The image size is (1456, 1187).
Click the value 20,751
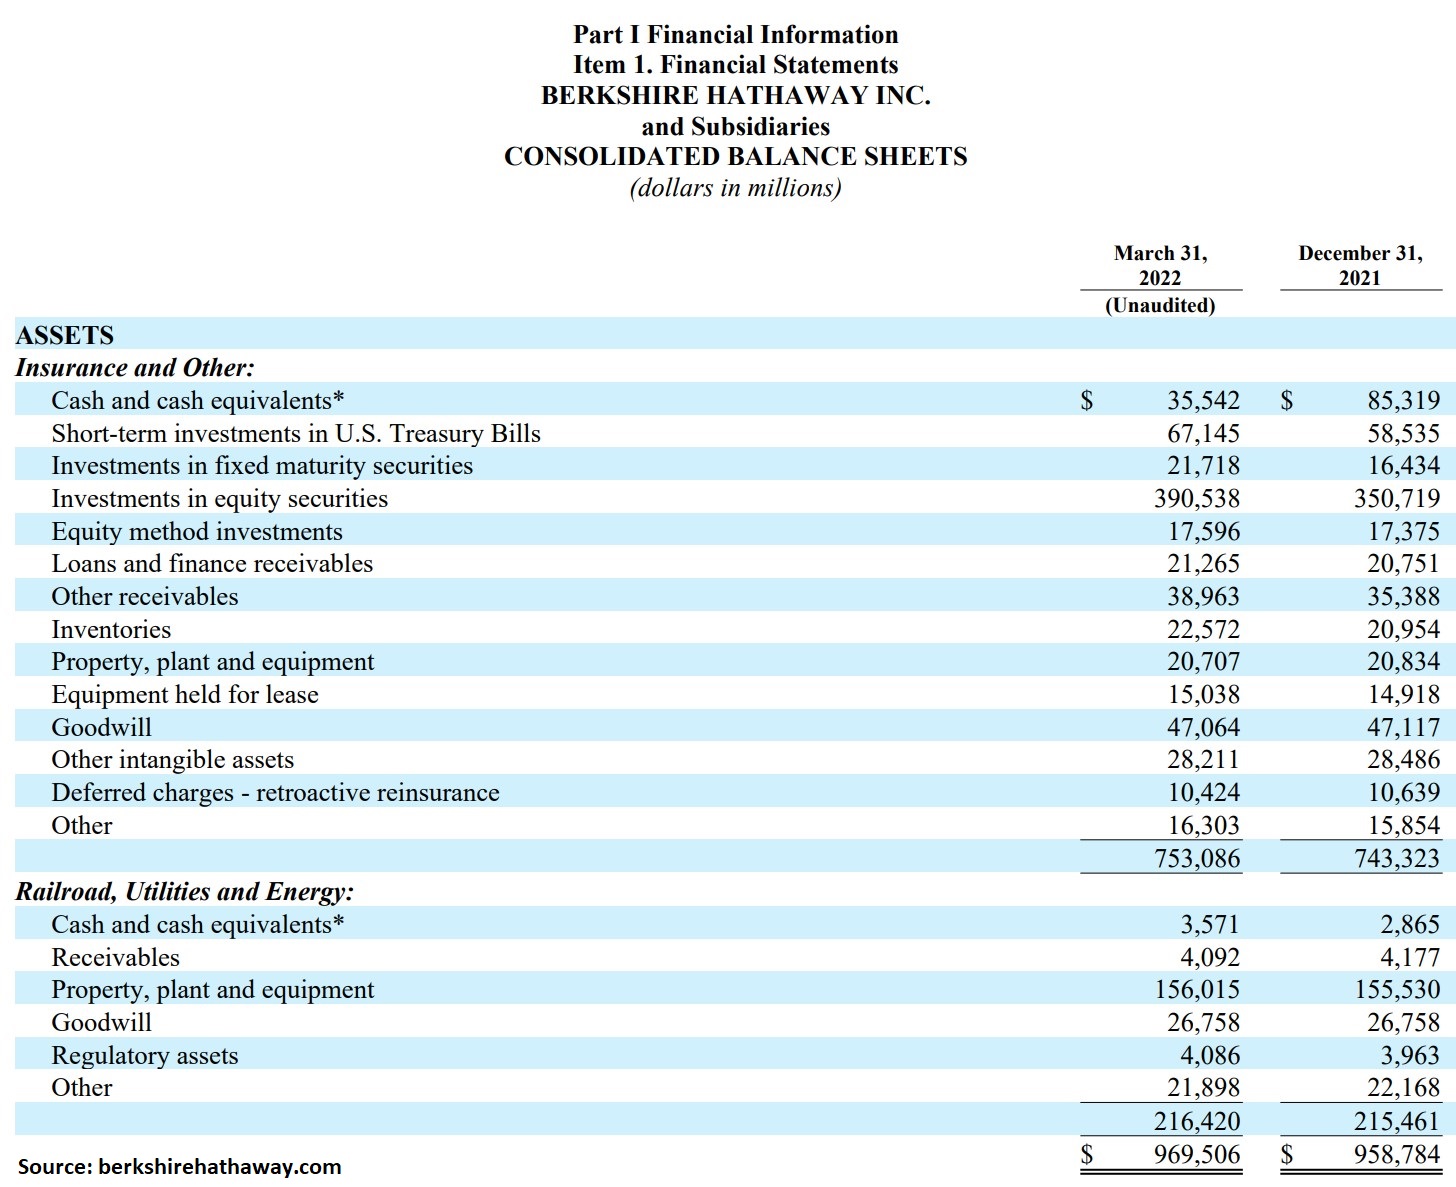(1404, 564)
